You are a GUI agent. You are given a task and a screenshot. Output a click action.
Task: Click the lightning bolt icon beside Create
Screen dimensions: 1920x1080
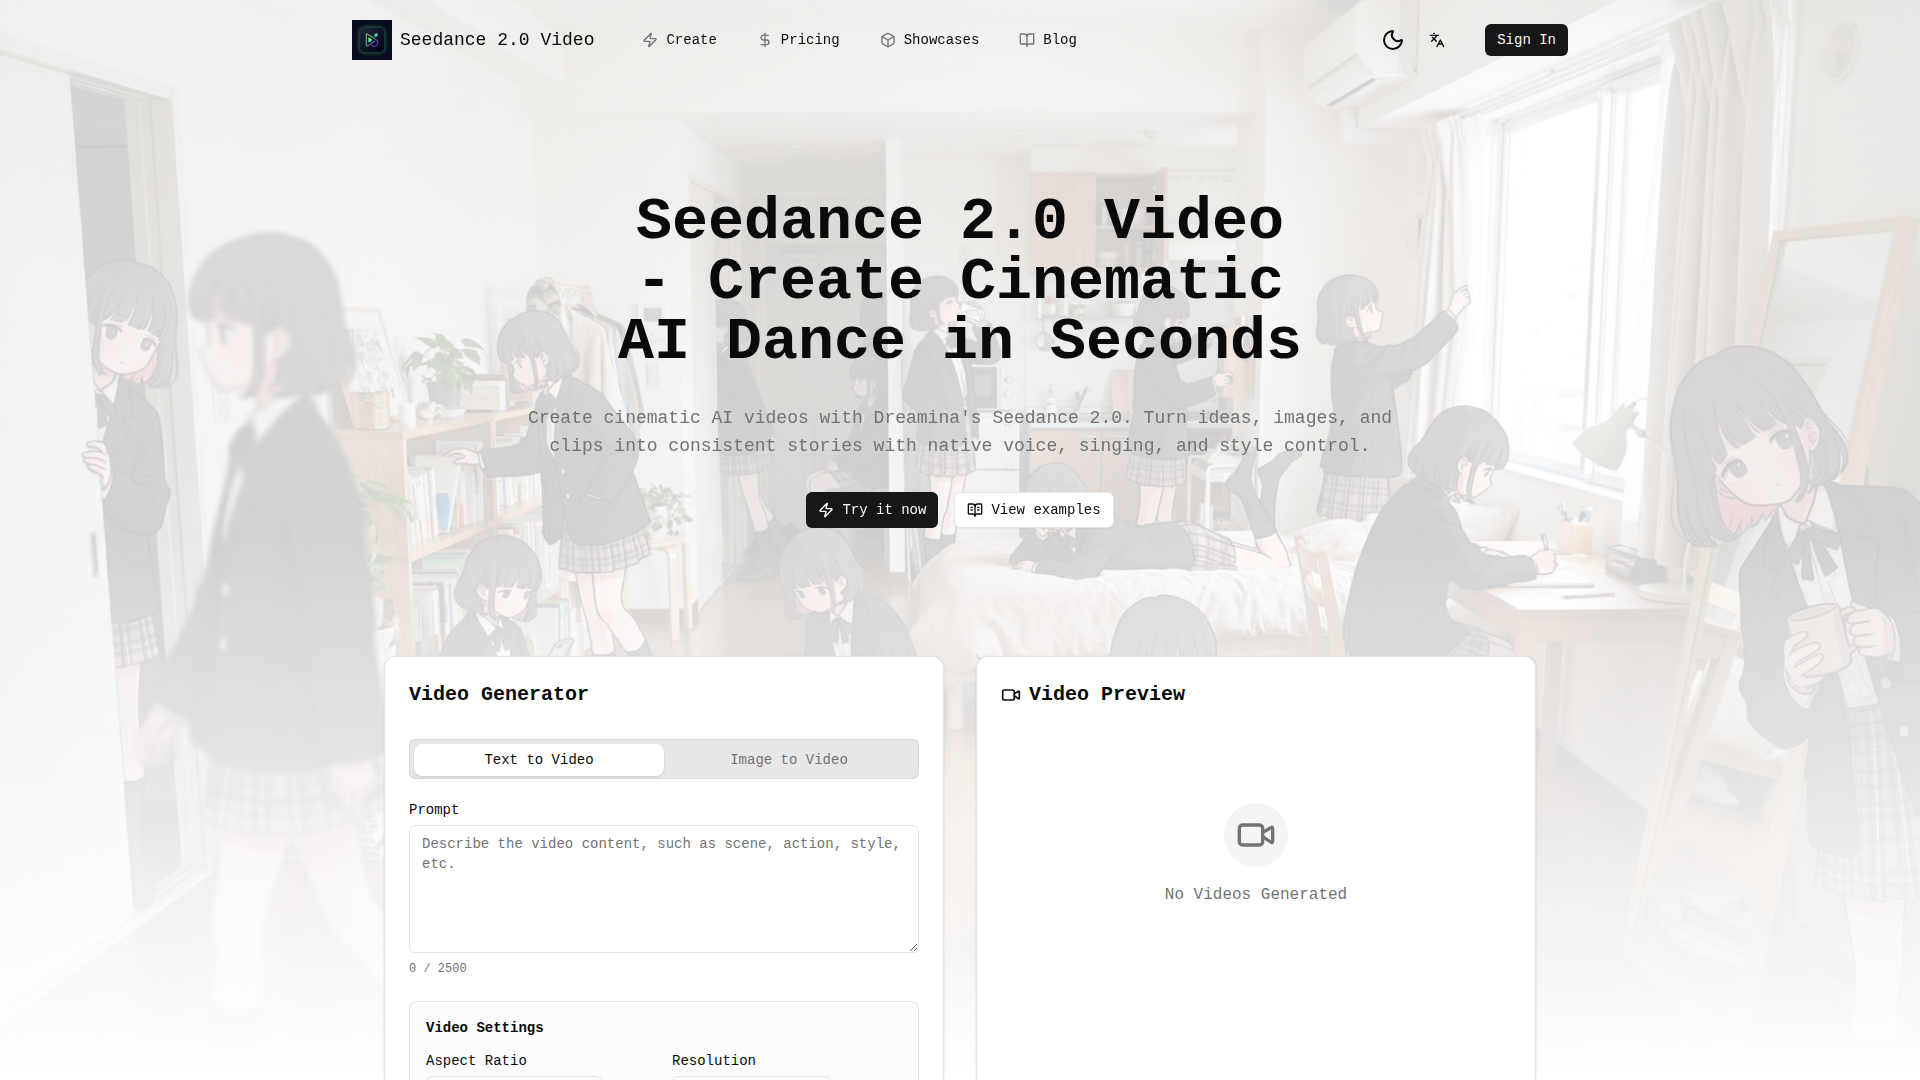pos(650,40)
